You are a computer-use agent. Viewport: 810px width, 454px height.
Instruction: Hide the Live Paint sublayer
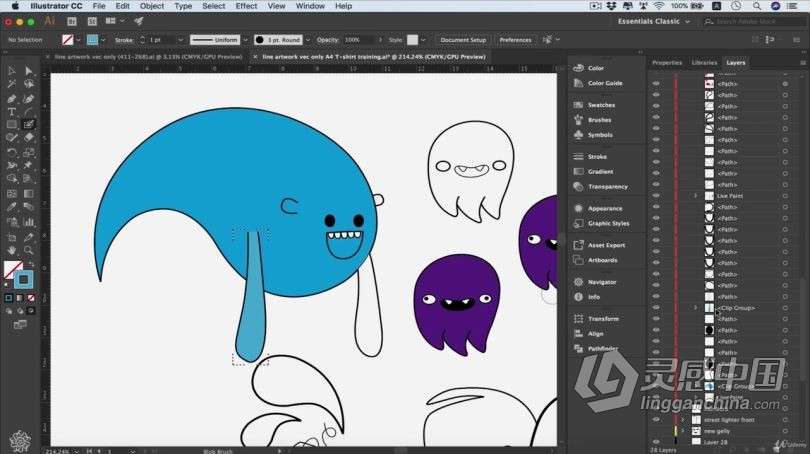pyautogui.click(x=656, y=196)
